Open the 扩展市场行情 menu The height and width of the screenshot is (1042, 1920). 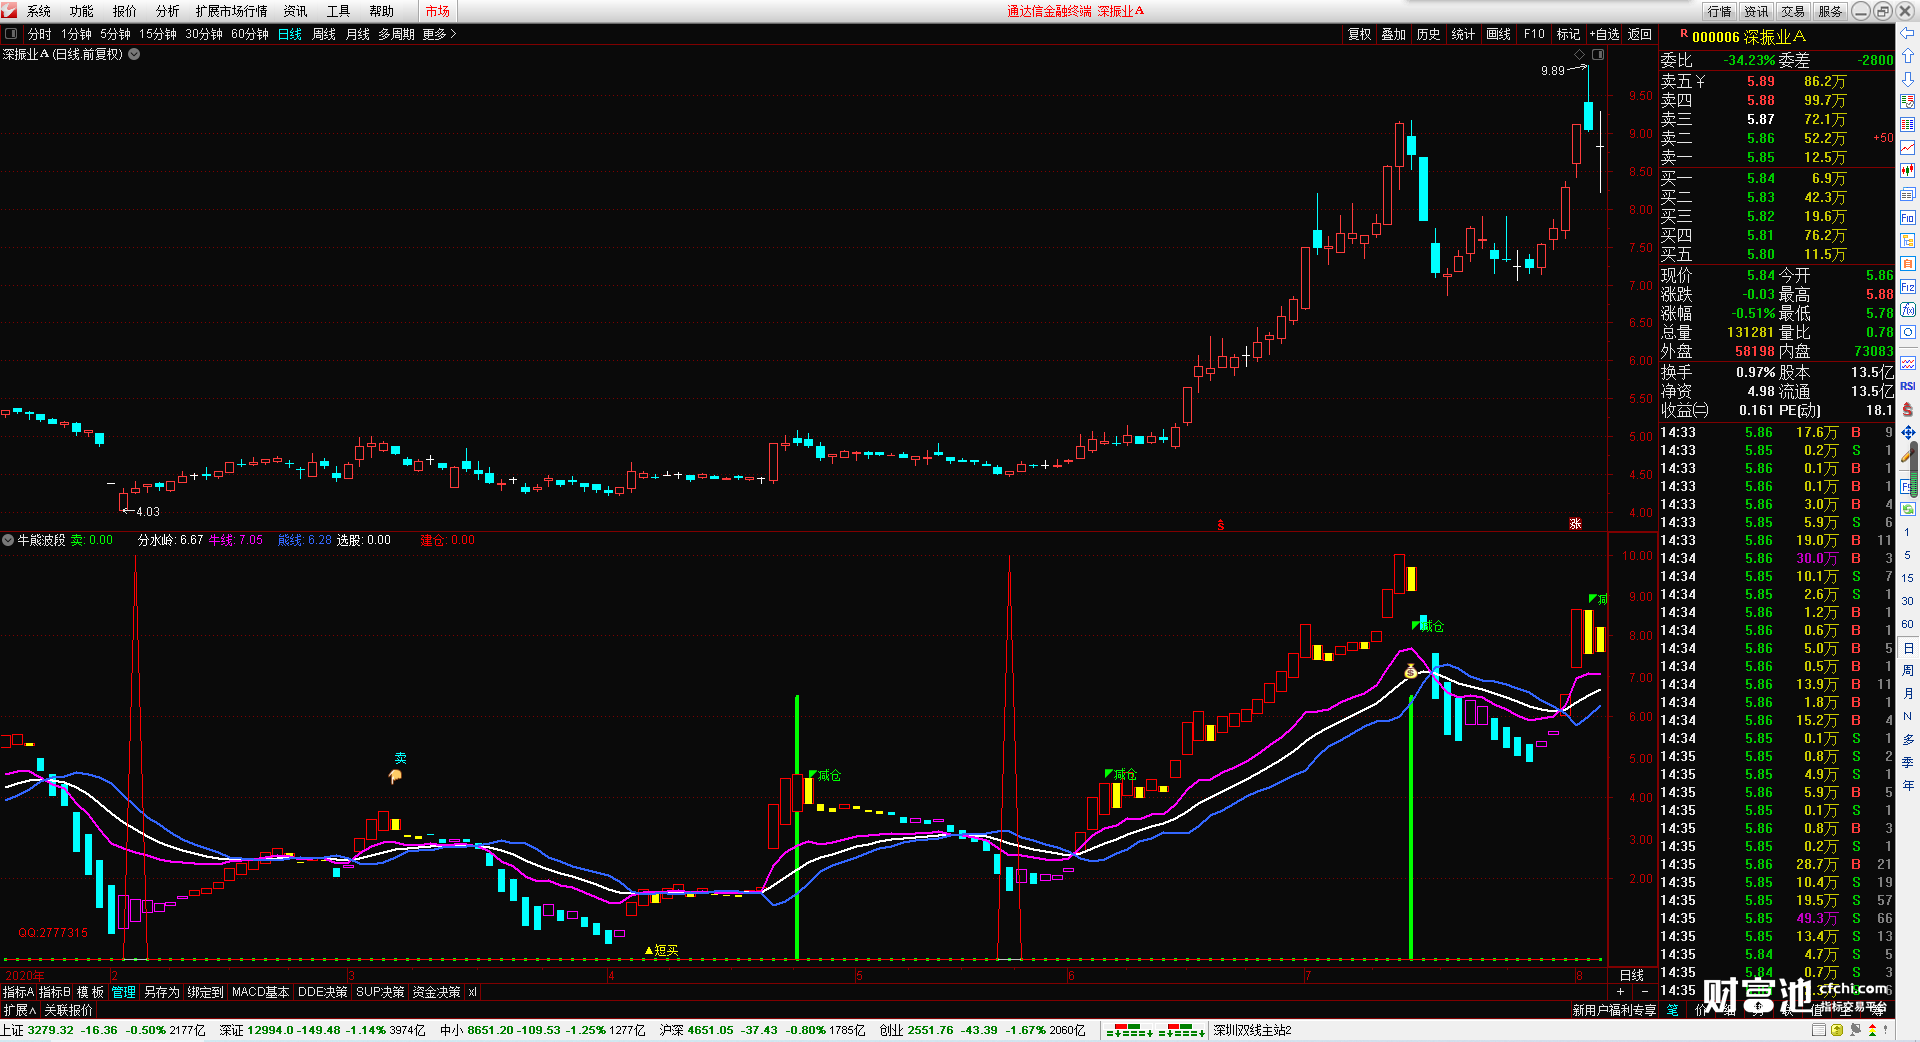point(232,11)
